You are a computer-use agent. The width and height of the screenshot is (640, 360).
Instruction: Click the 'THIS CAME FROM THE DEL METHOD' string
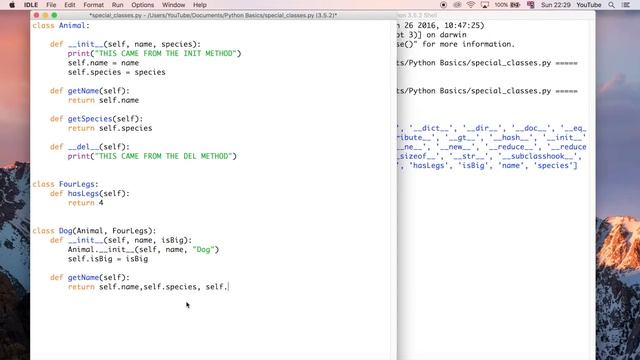[x=163, y=156]
